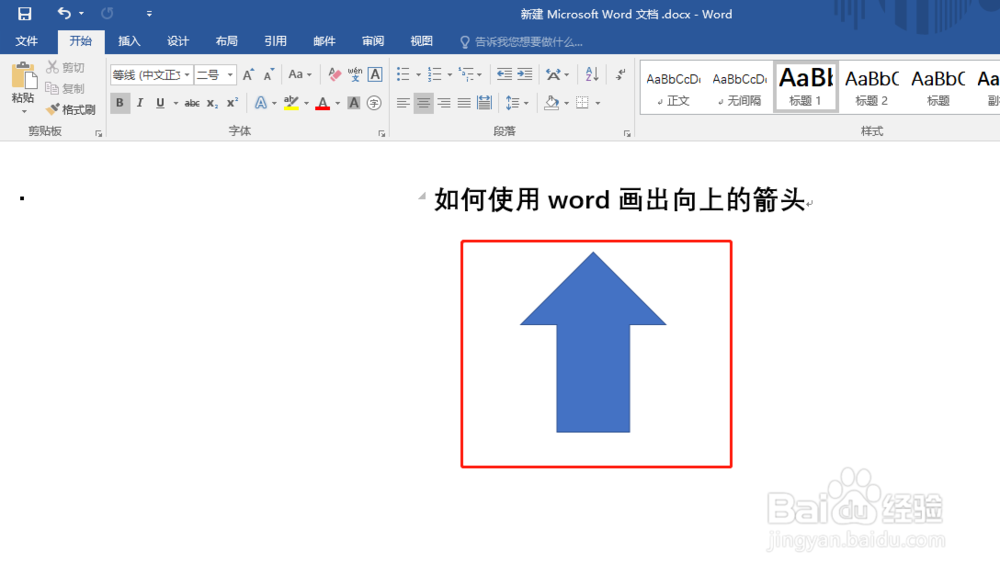Align text to the right
This screenshot has height=574, width=1000.
coord(444,103)
